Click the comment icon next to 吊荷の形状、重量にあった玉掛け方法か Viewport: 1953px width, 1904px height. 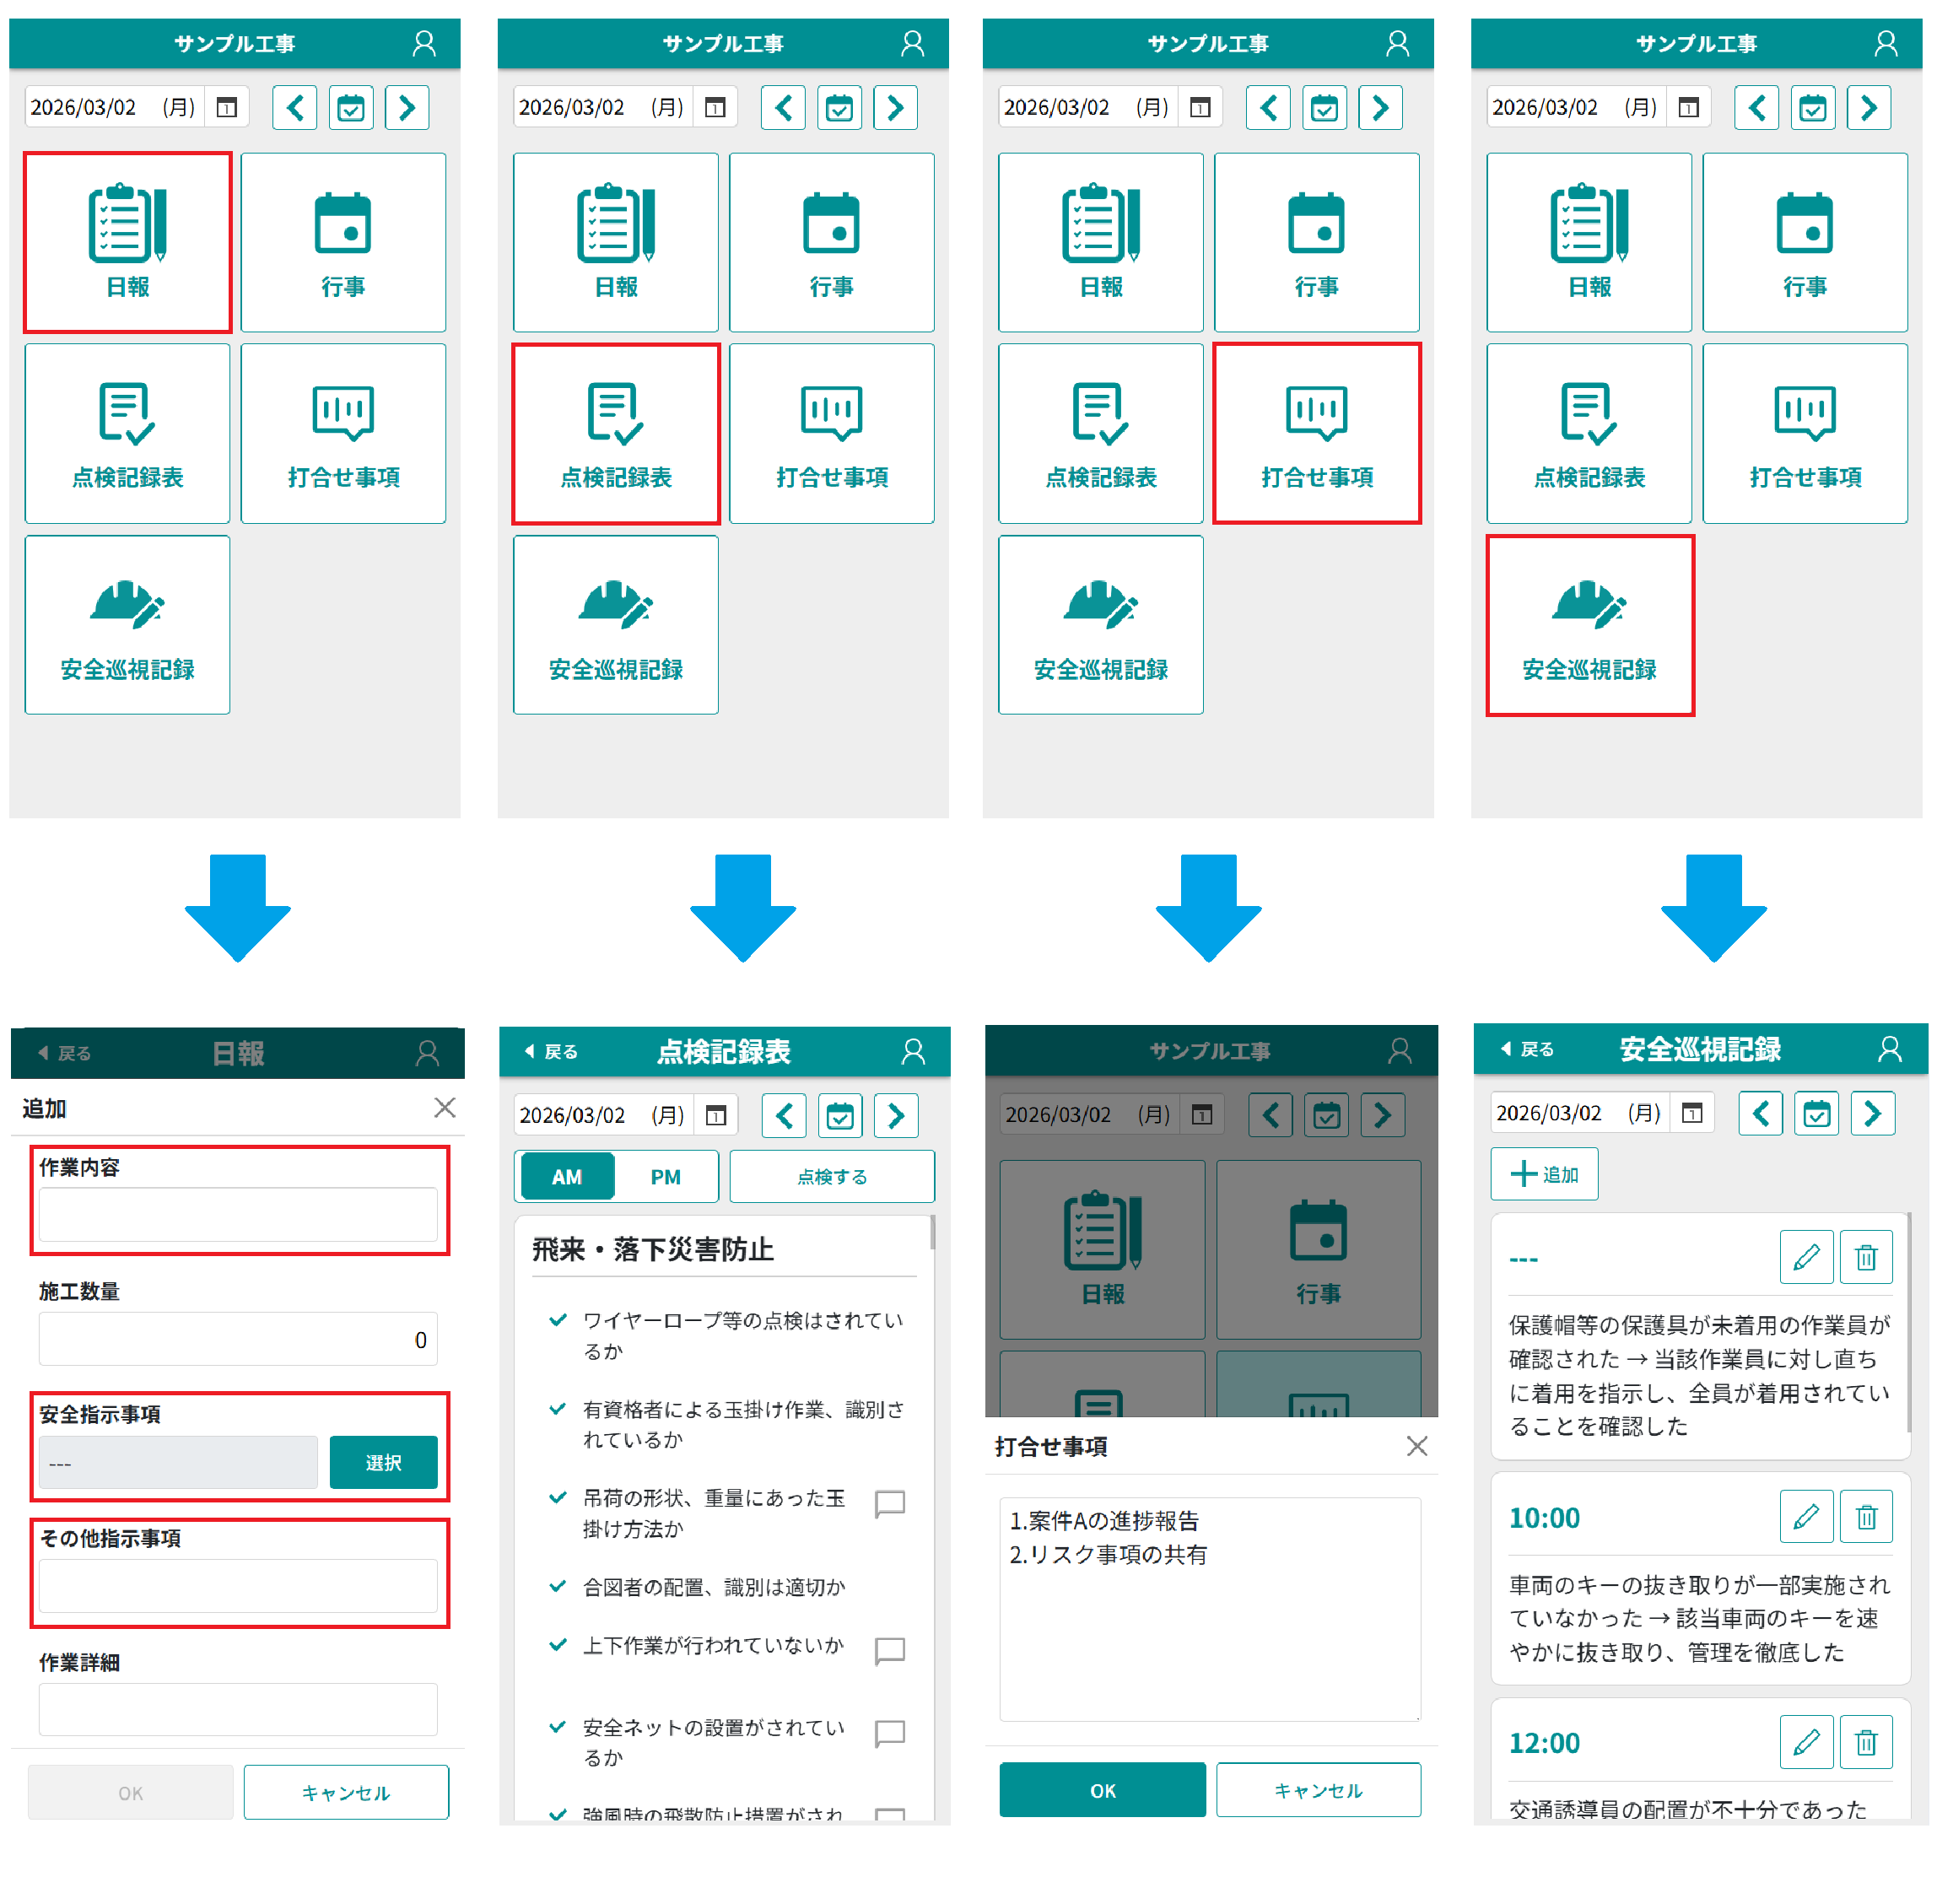[x=889, y=1503]
